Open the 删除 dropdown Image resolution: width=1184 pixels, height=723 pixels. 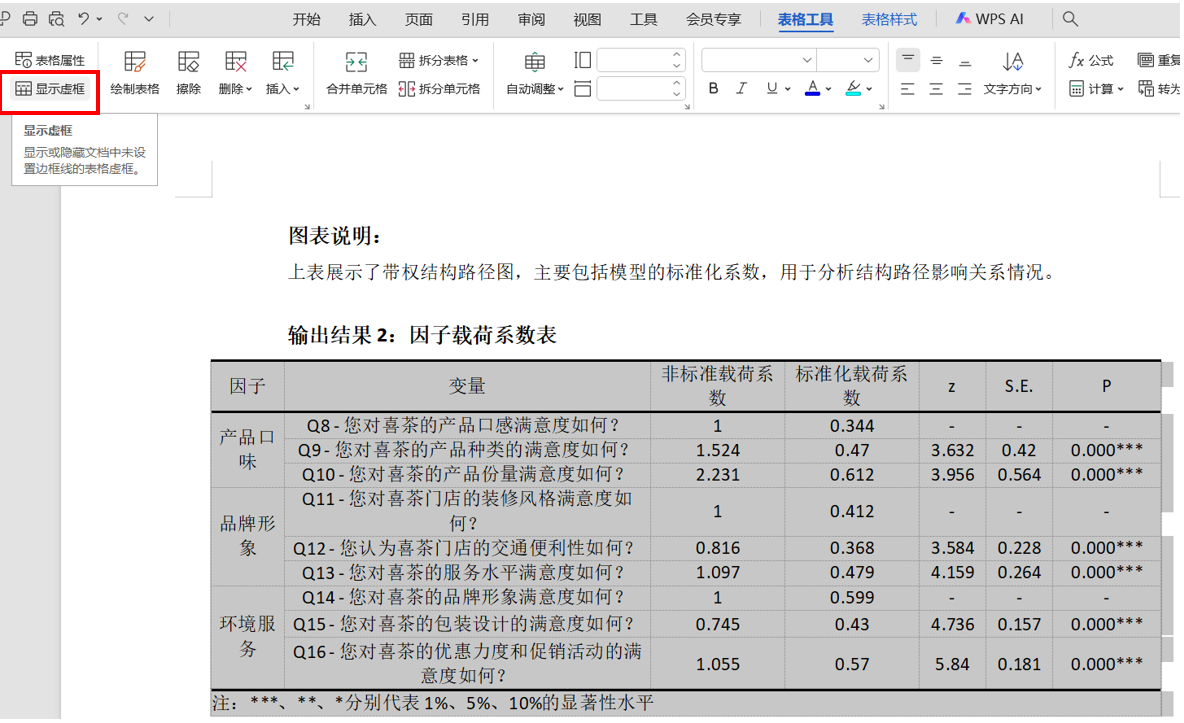(235, 73)
